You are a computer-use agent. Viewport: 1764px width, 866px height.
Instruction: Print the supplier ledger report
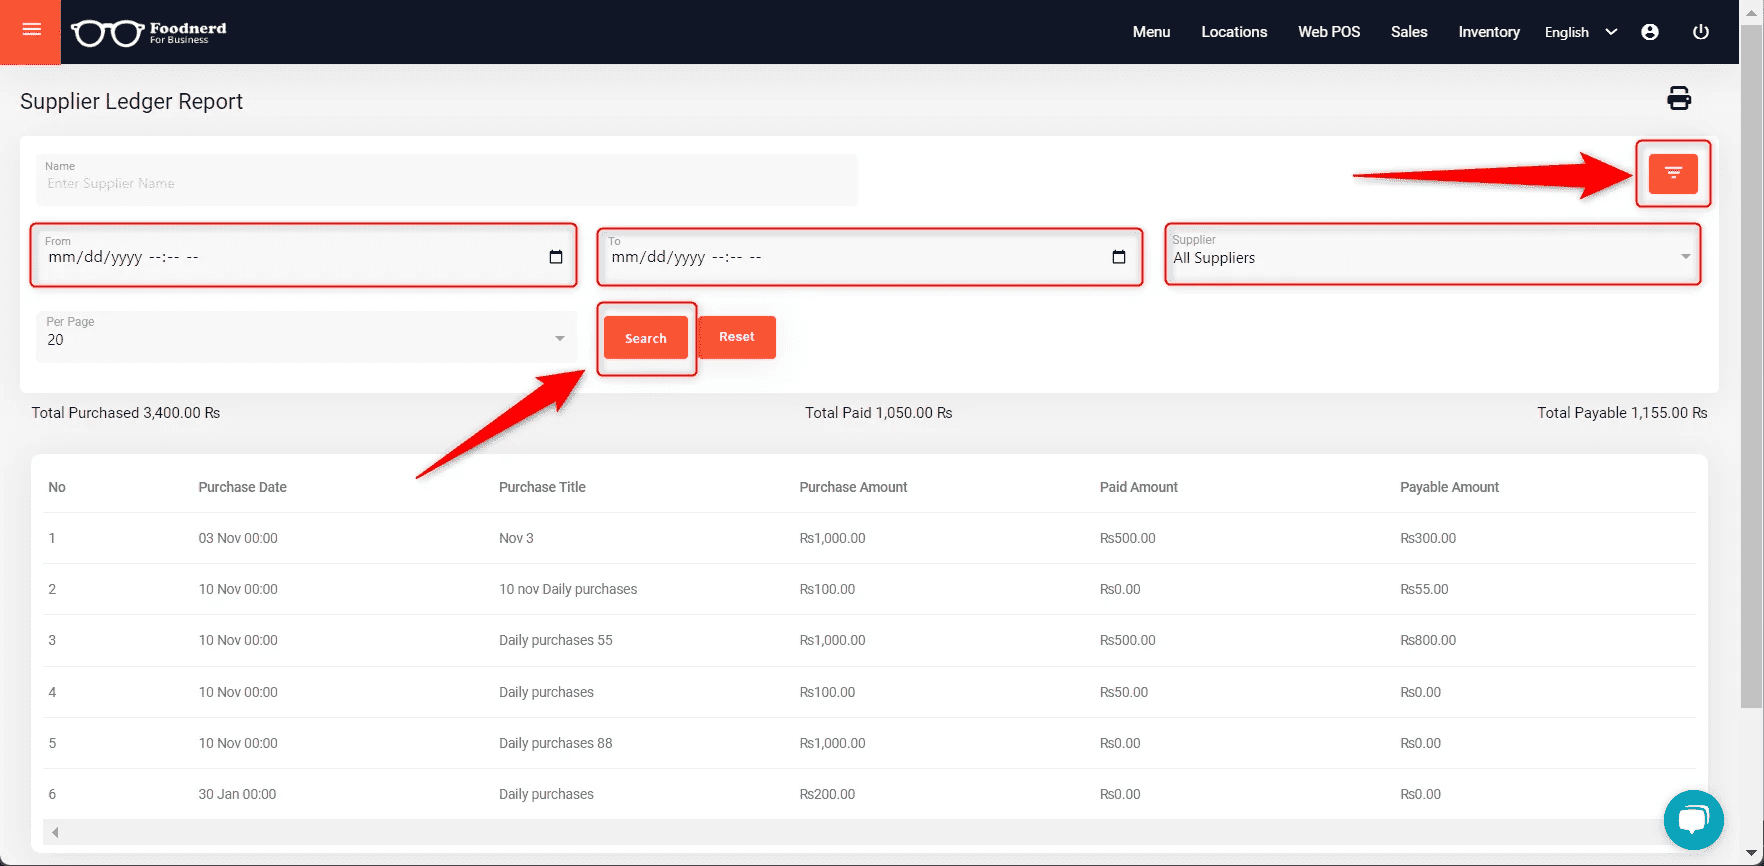[1679, 98]
